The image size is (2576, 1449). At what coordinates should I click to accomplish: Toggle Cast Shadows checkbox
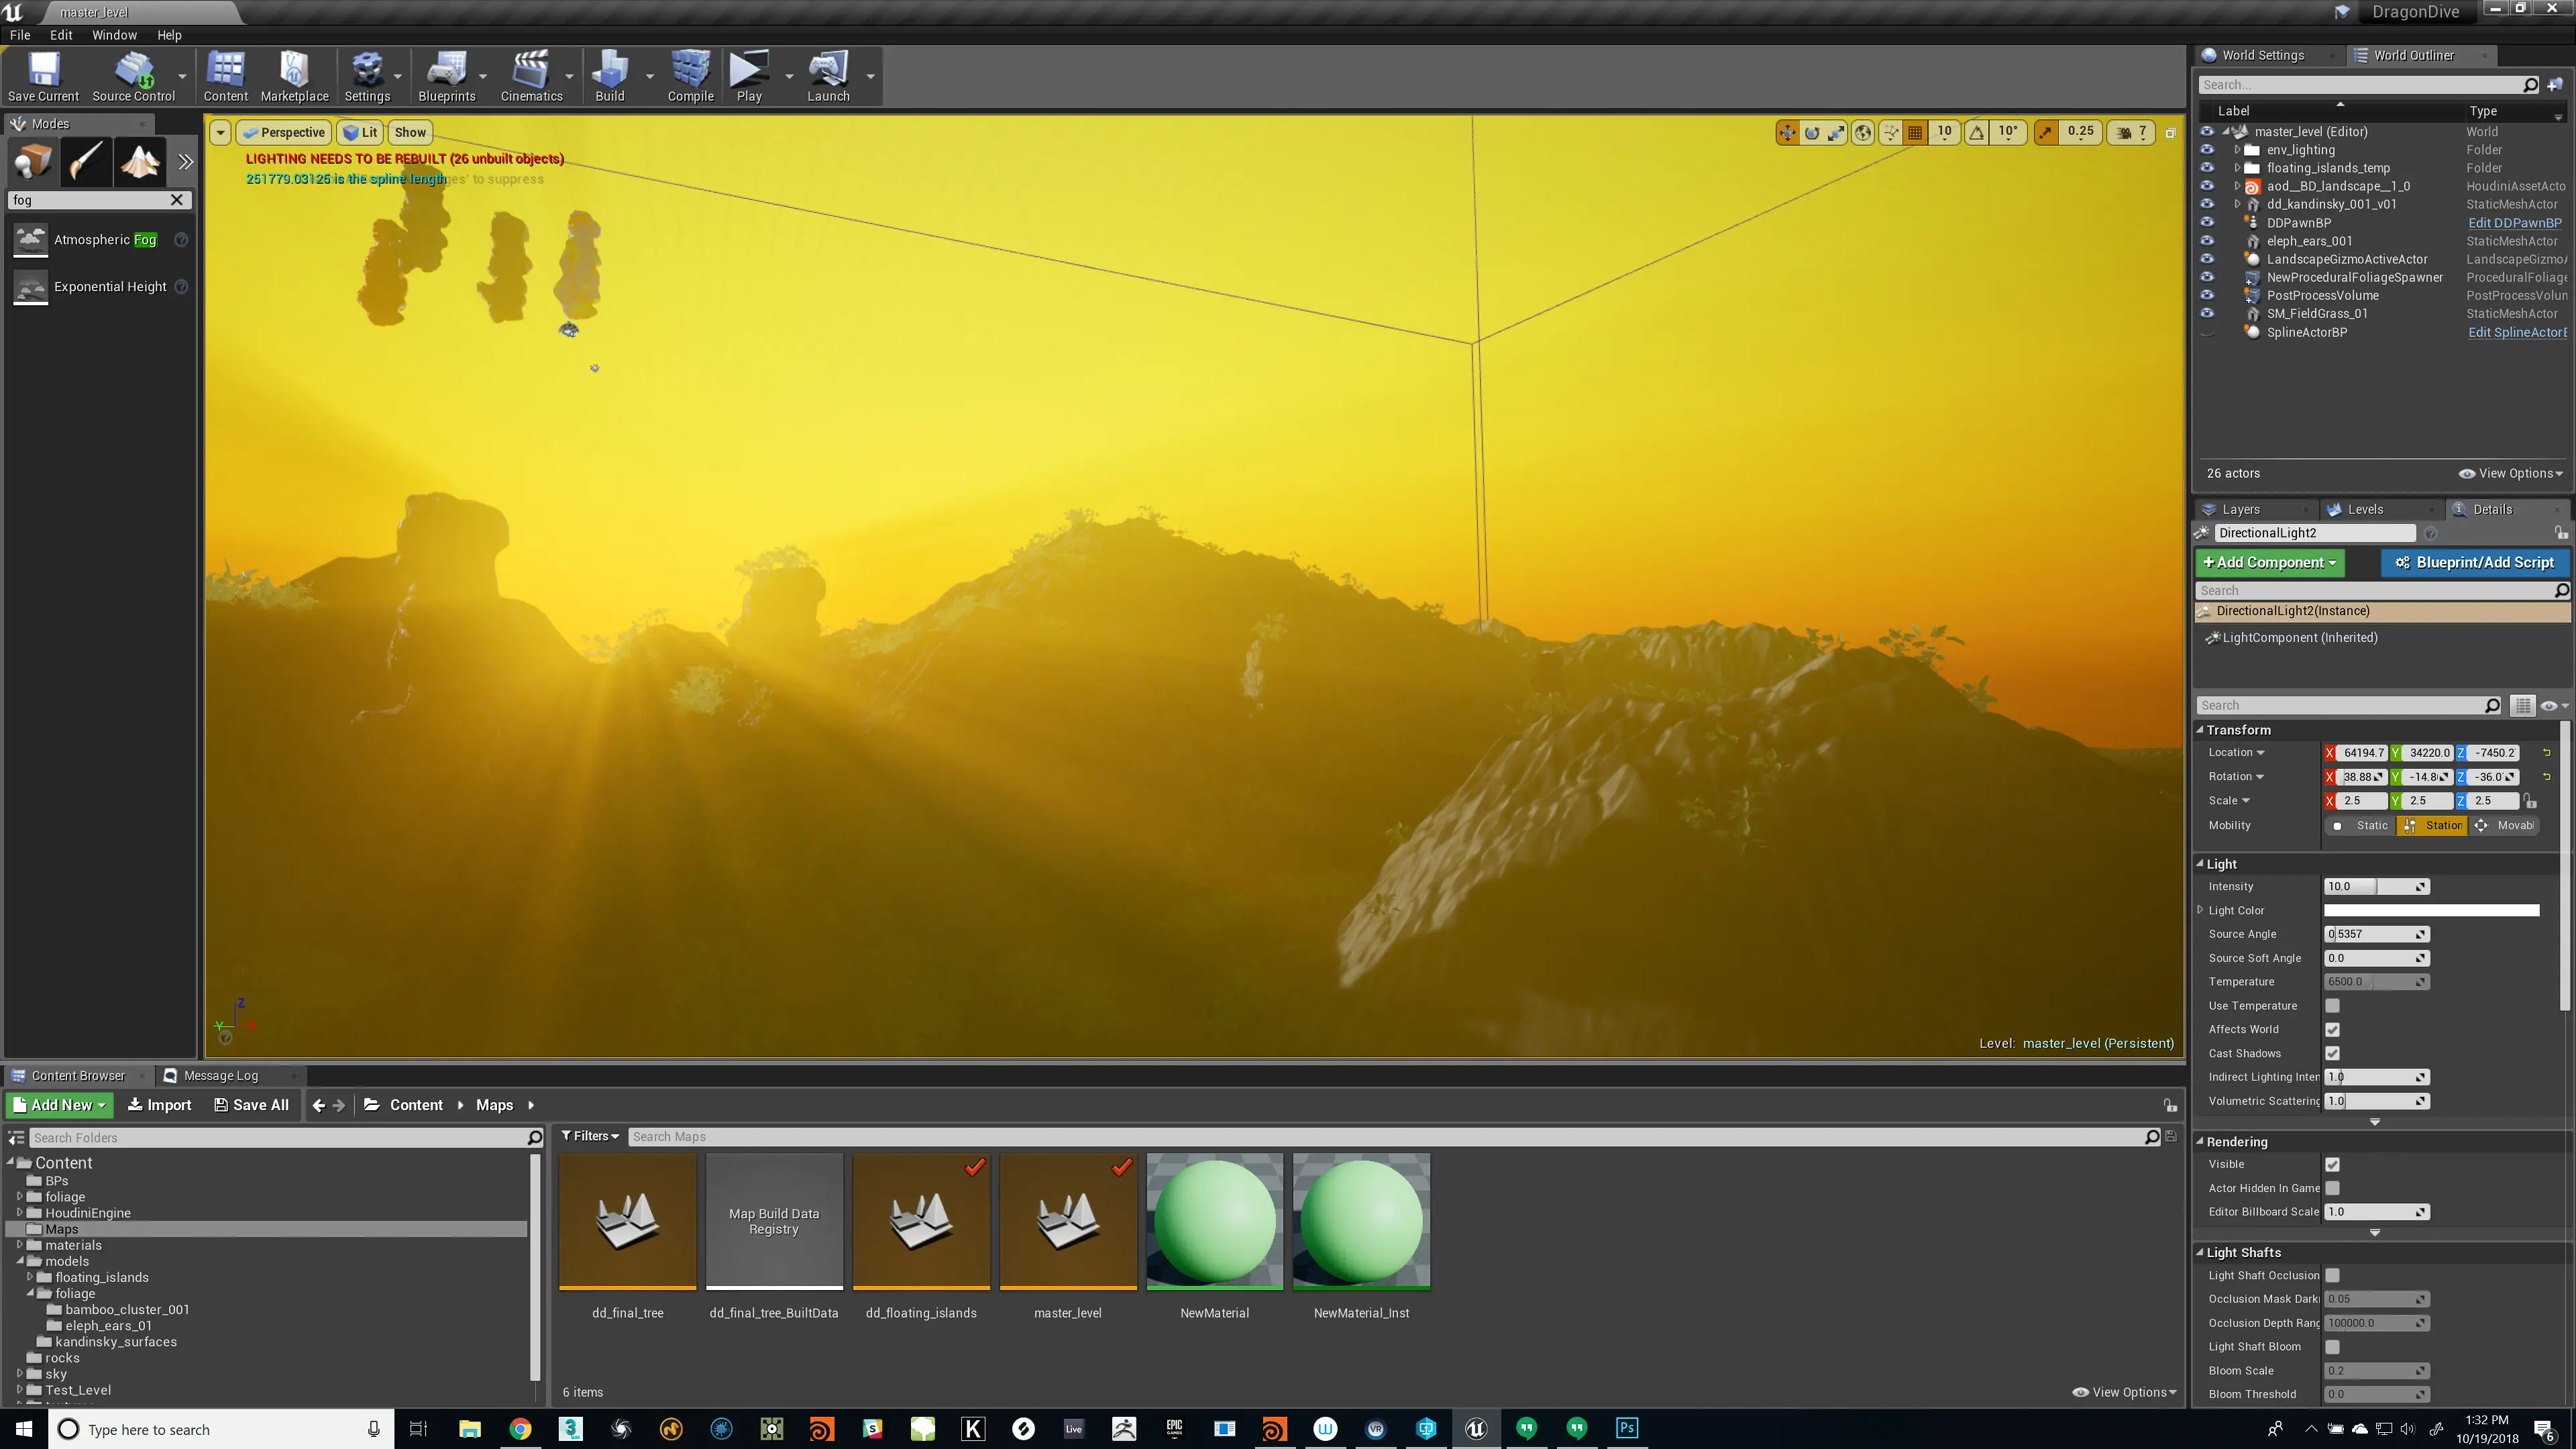pyautogui.click(x=2332, y=1053)
